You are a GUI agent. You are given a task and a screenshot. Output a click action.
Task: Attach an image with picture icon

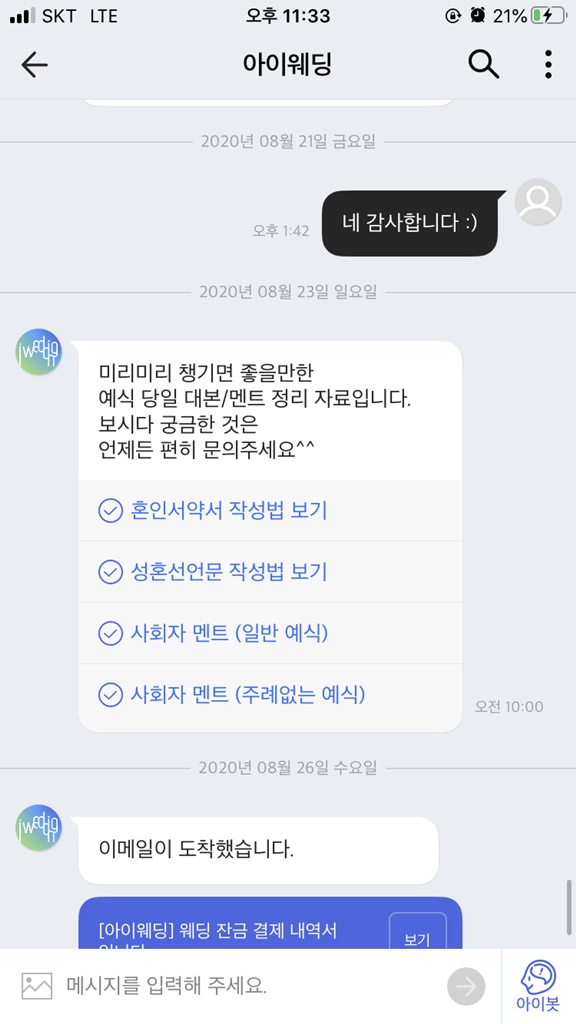click(37, 986)
